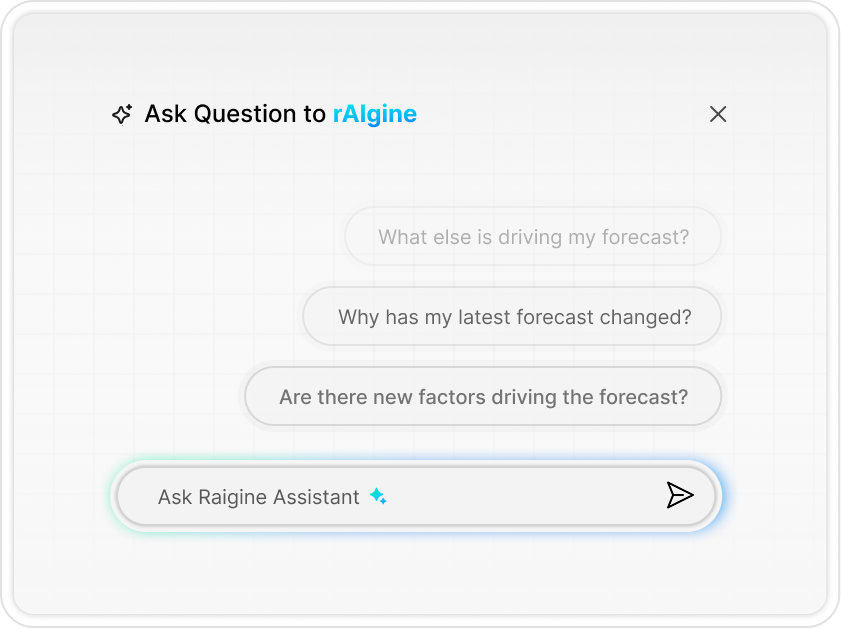Send the message with the arrow button
The image size is (841, 628).
coord(680,495)
